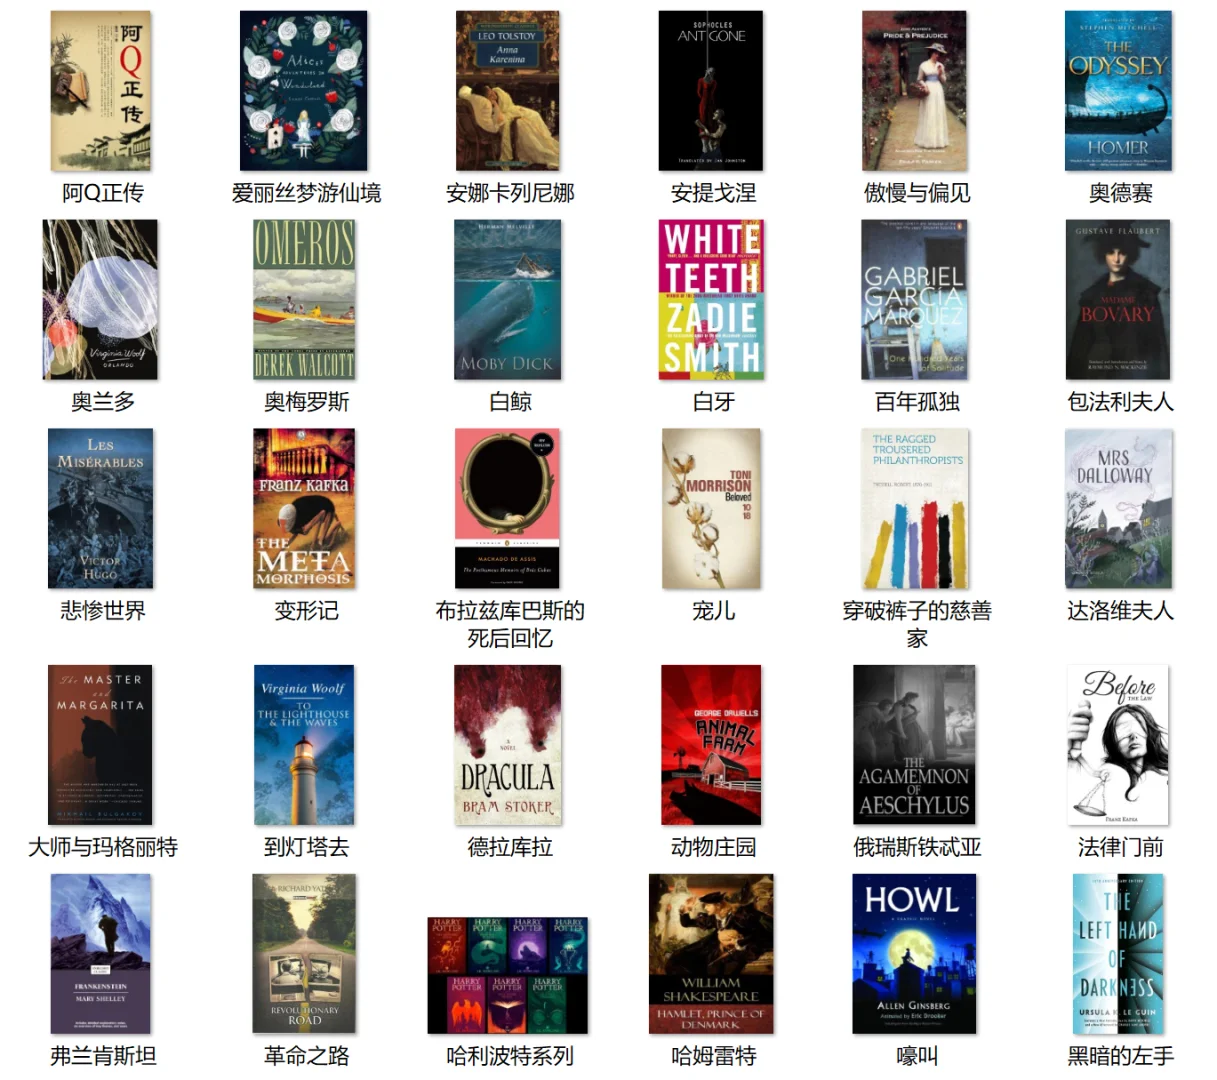
Task: Click the 白鲸 title label
Action: [510, 402]
